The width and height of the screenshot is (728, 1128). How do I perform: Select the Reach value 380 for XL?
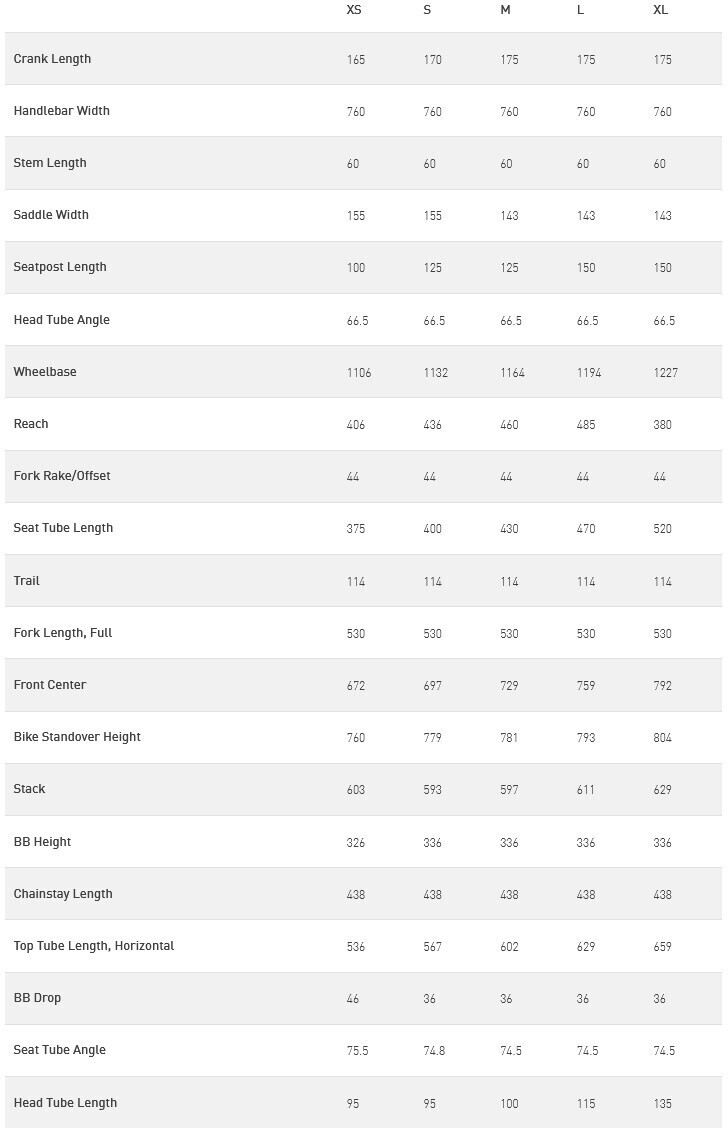(x=662, y=425)
